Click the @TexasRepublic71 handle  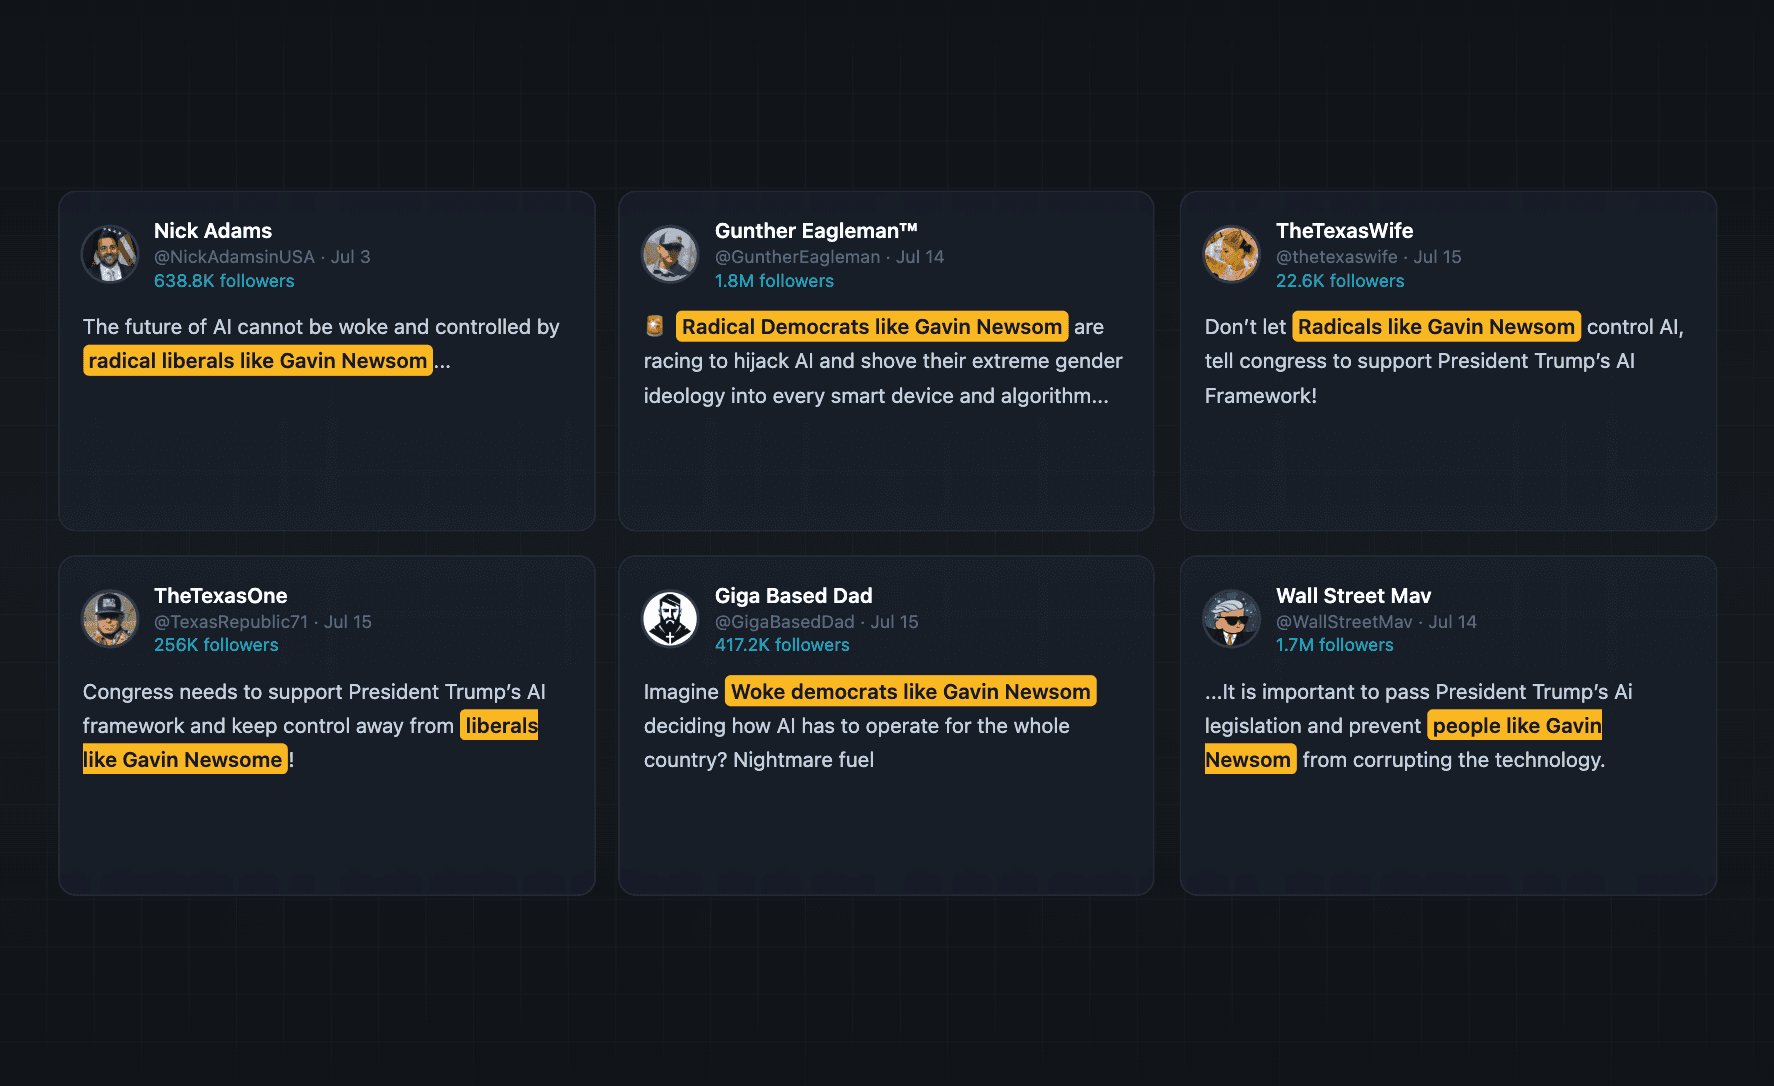[231, 622]
